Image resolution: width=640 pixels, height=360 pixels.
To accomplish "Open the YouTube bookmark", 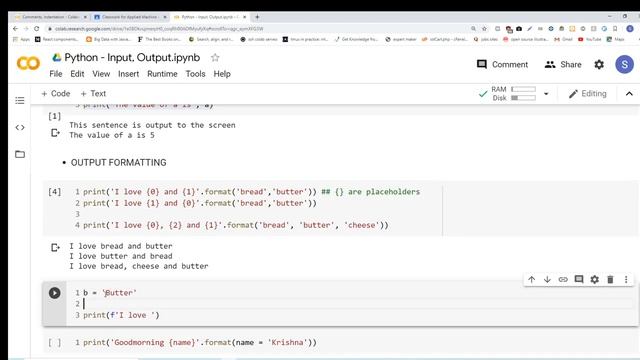I will point(589,39).
